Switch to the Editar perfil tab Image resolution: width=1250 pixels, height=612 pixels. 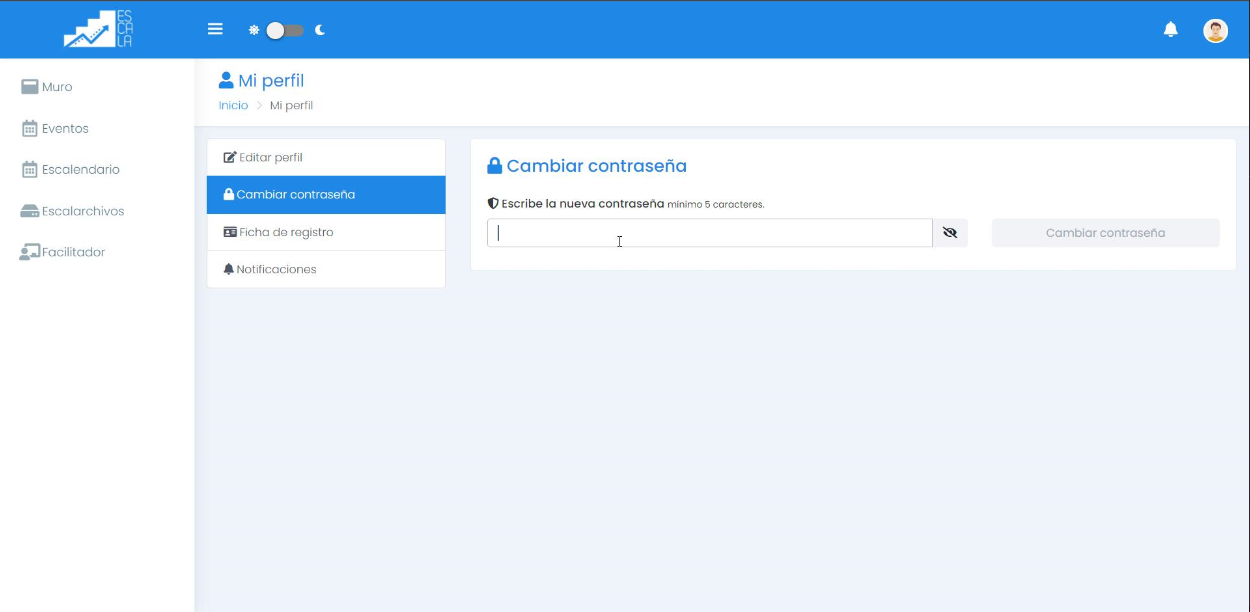[x=272, y=157]
